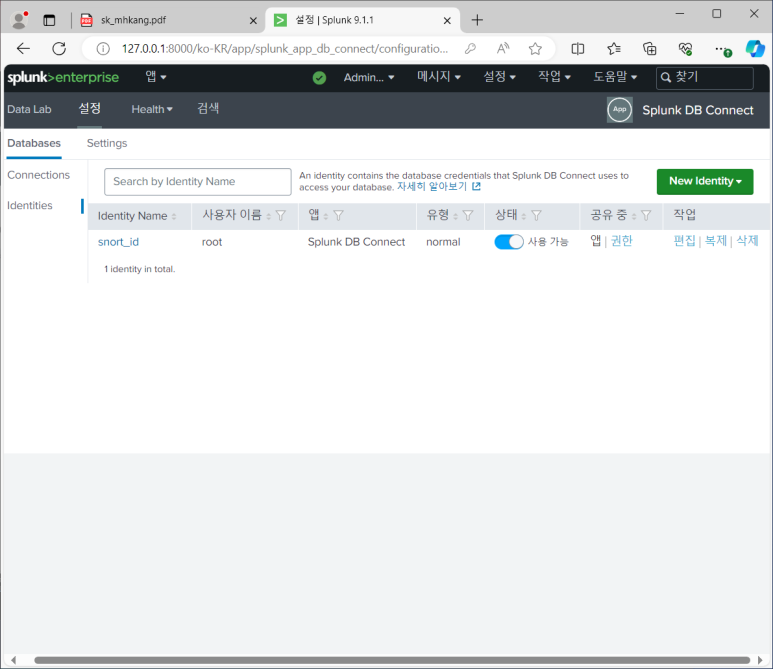Image resolution: width=773 pixels, height=669 pixels.
Task: Expand the 앱 dropdown in Splunk bar
Action: pyautogui.click(x=156, y=77)
